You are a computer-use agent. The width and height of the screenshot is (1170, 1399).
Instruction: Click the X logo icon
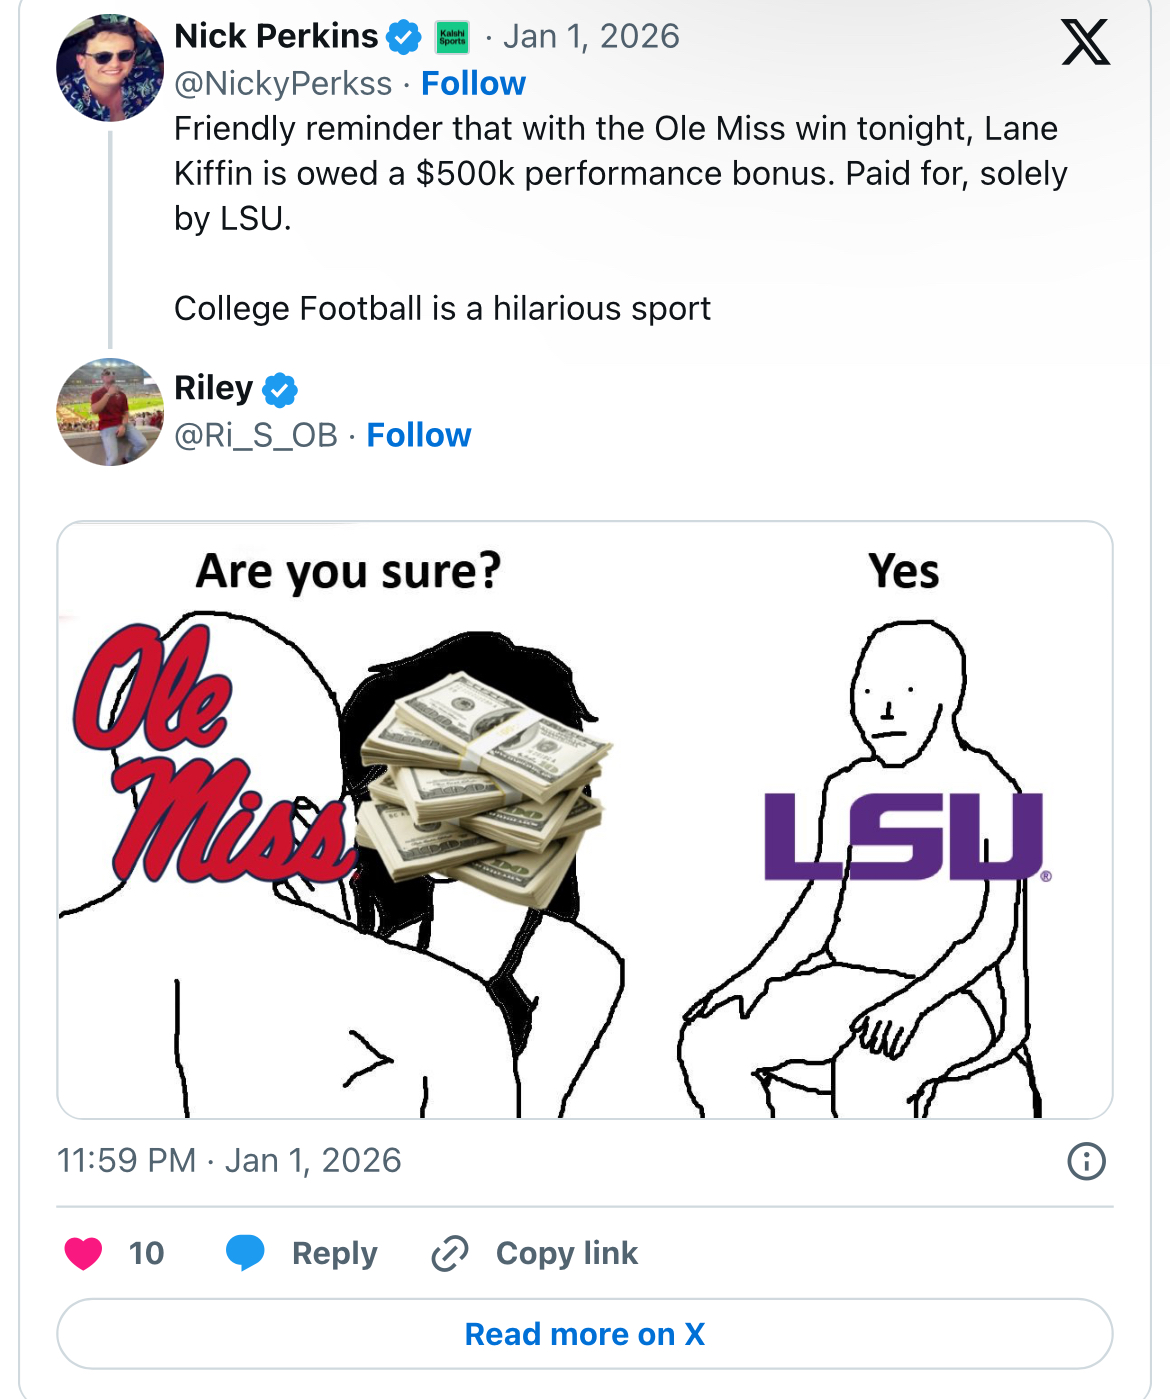(x=1085, y=42)
